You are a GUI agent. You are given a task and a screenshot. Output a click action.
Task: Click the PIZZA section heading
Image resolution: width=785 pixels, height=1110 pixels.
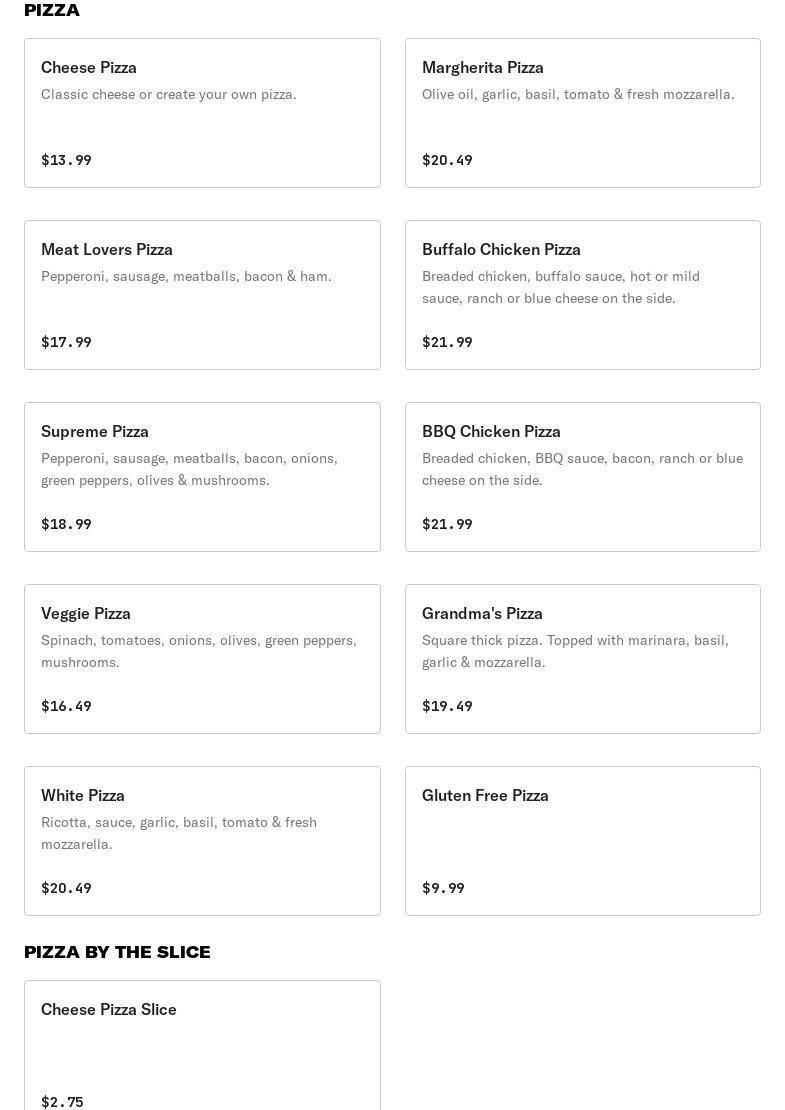52,10
